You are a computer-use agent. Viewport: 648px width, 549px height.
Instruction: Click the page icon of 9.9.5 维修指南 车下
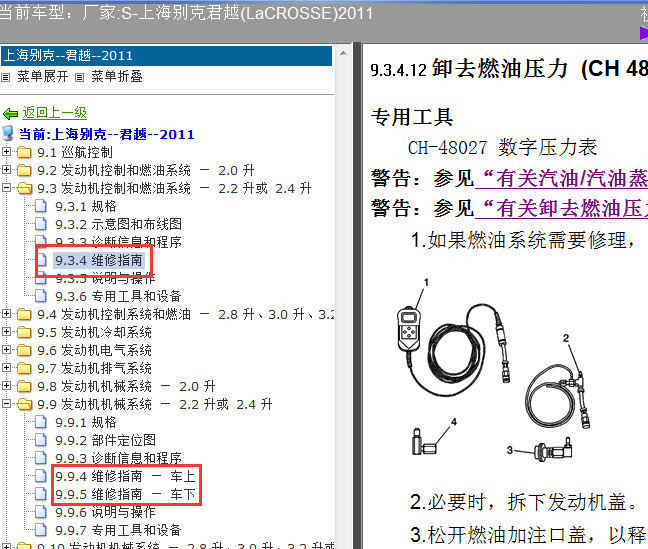[x=40, y=494]
